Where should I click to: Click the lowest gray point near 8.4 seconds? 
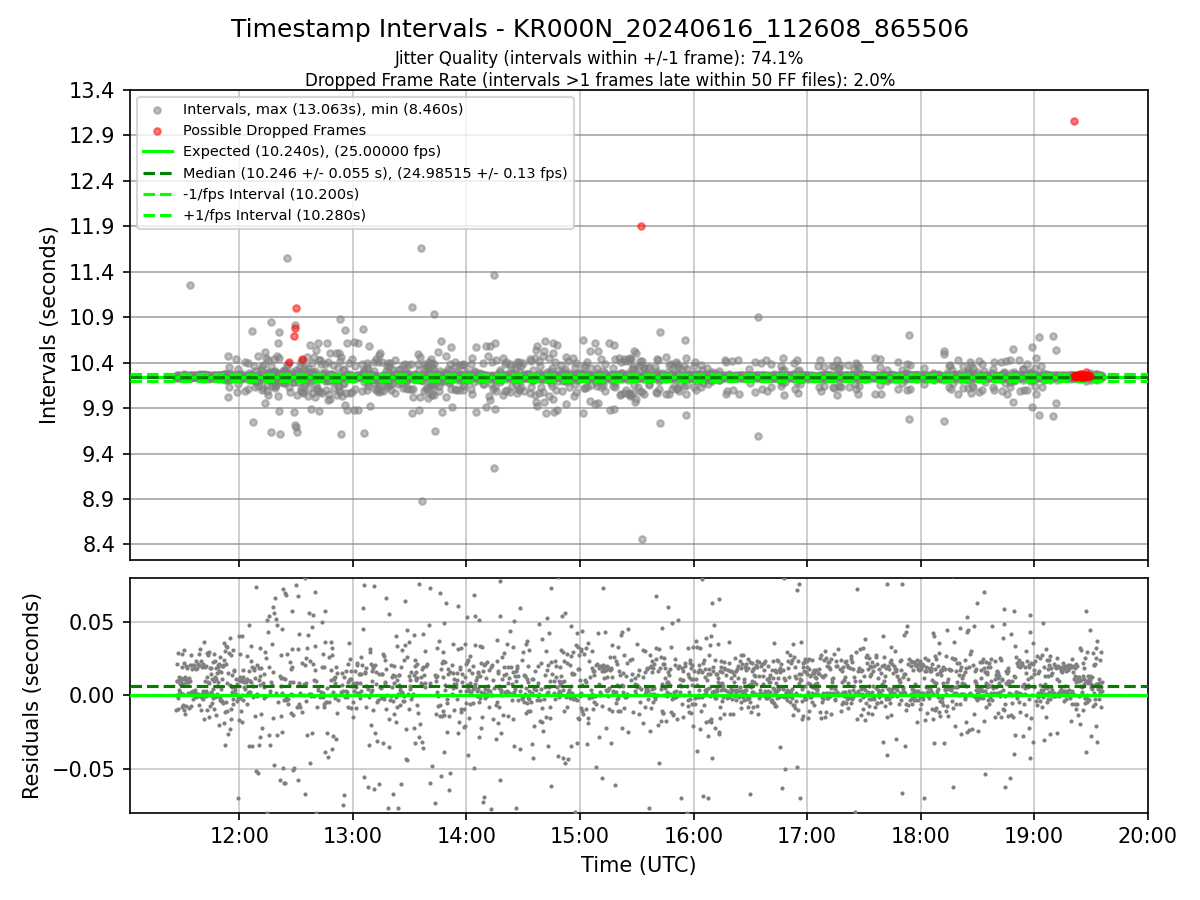point(642,539)
